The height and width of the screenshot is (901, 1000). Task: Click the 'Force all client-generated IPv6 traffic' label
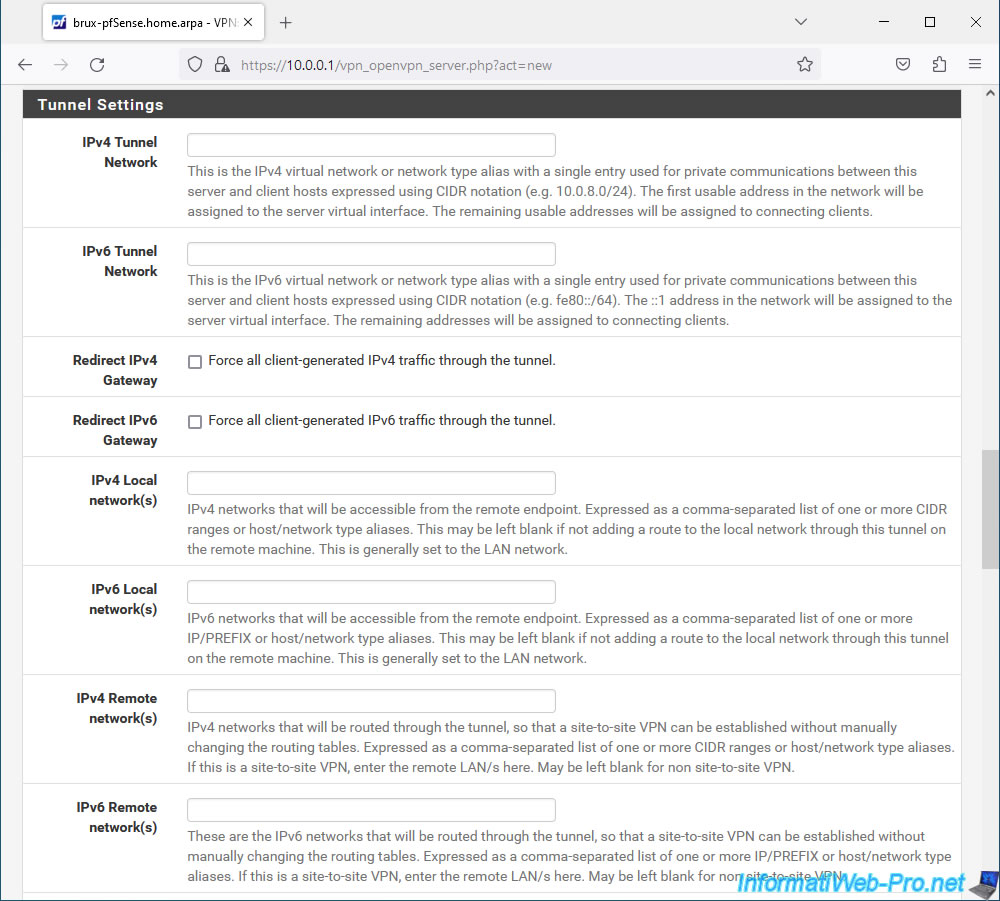pos(381,420)
